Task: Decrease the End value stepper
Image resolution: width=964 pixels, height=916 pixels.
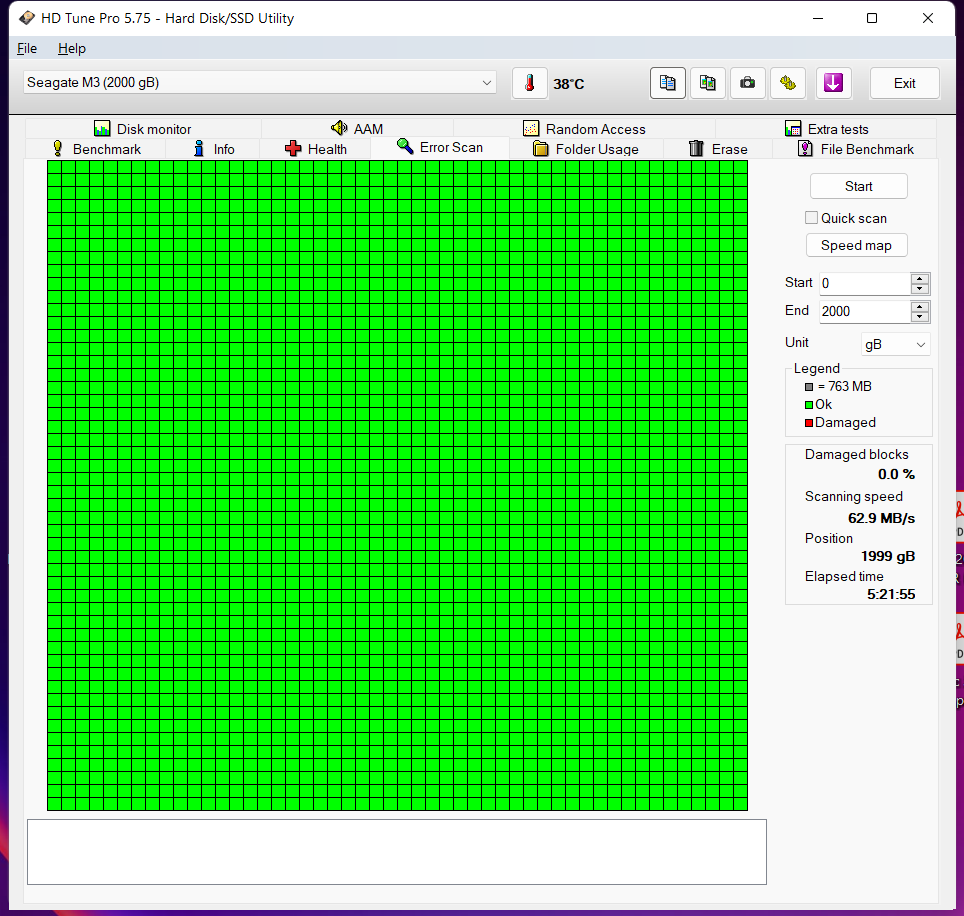Action: pos(920,317)
